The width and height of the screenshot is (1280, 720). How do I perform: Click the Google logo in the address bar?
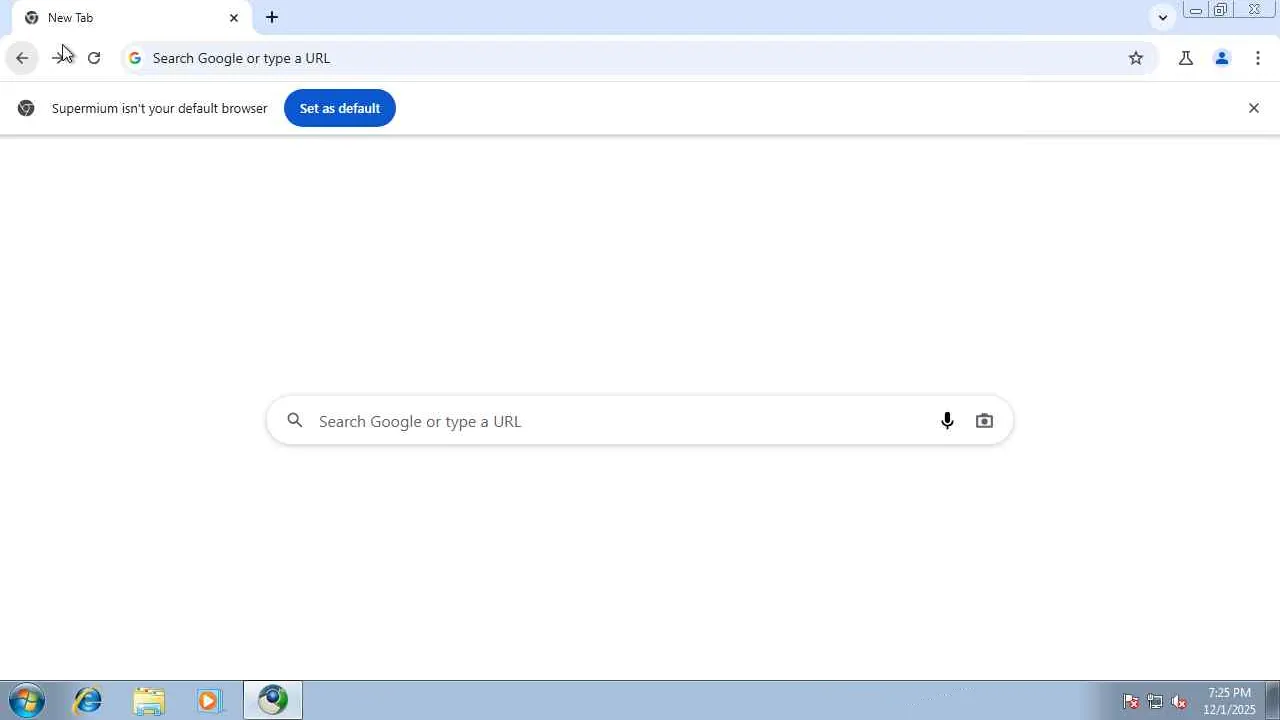pos(135,58)
